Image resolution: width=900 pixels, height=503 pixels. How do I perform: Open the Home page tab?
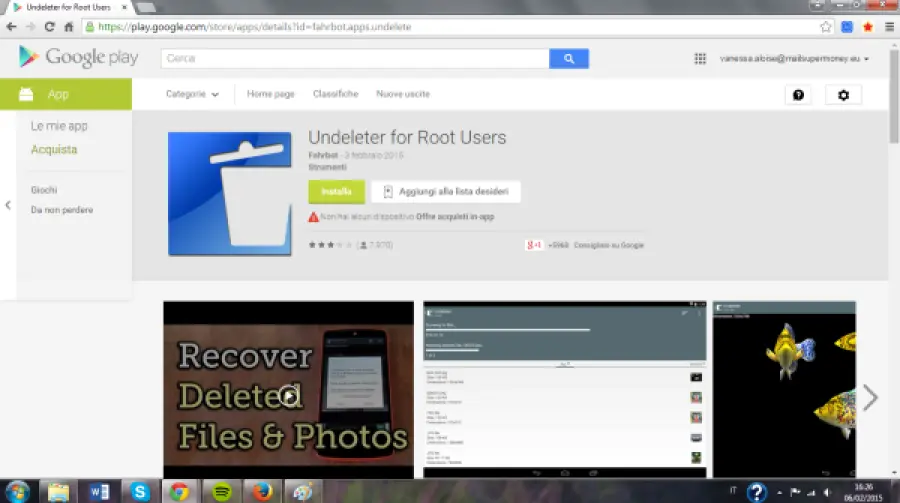270,94
